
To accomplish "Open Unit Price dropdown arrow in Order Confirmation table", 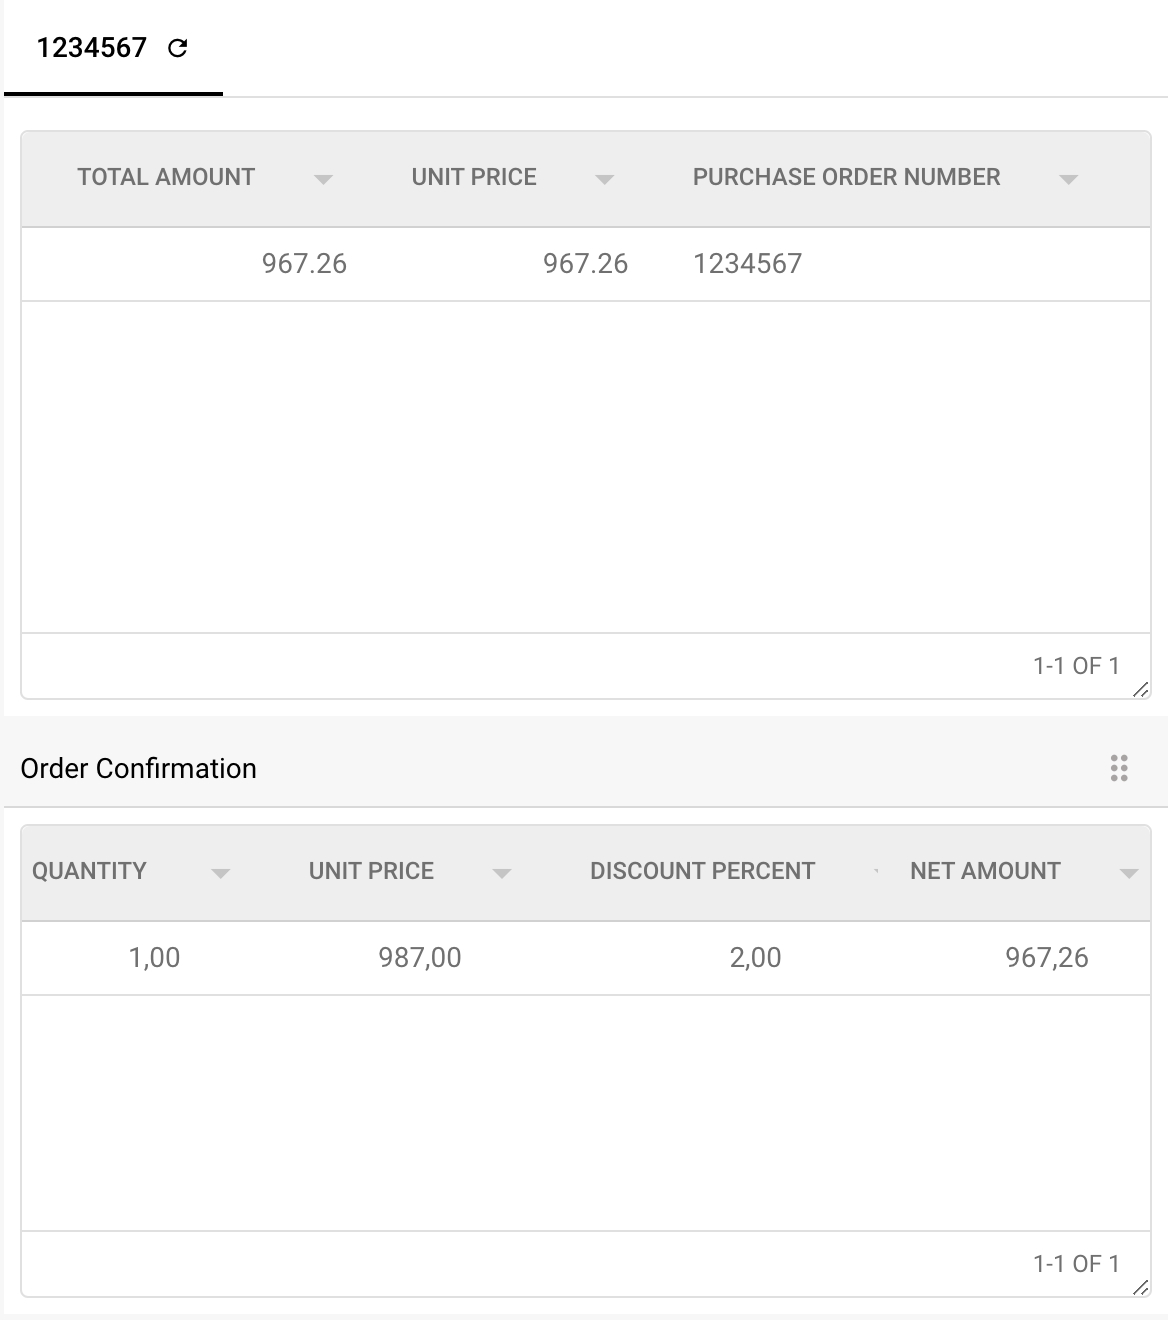I will pyautogui.click(x=502, y=873).
